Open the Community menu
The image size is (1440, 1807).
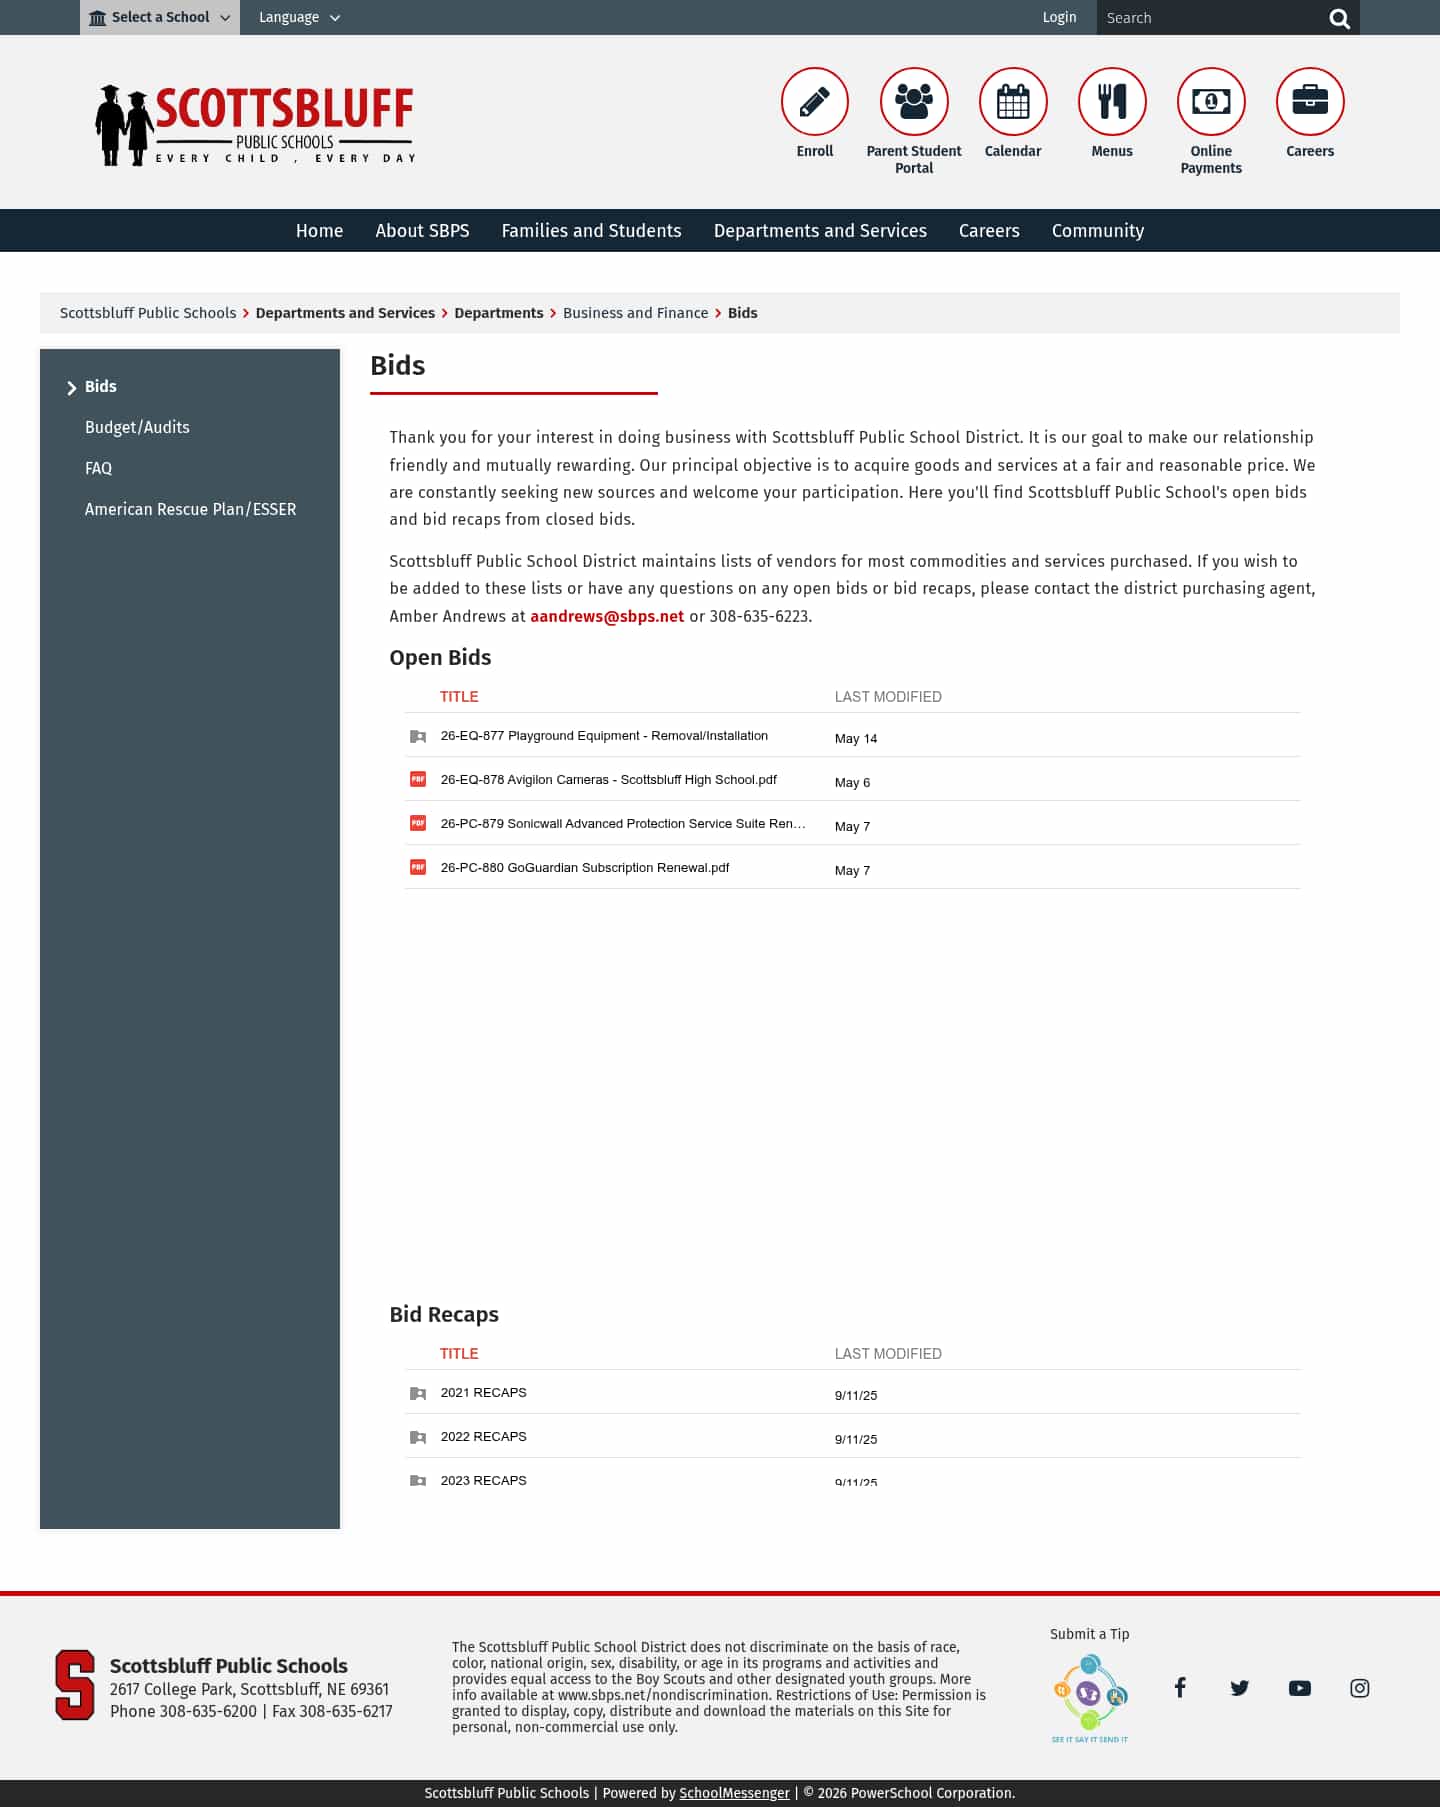[x=1097, y=231]
